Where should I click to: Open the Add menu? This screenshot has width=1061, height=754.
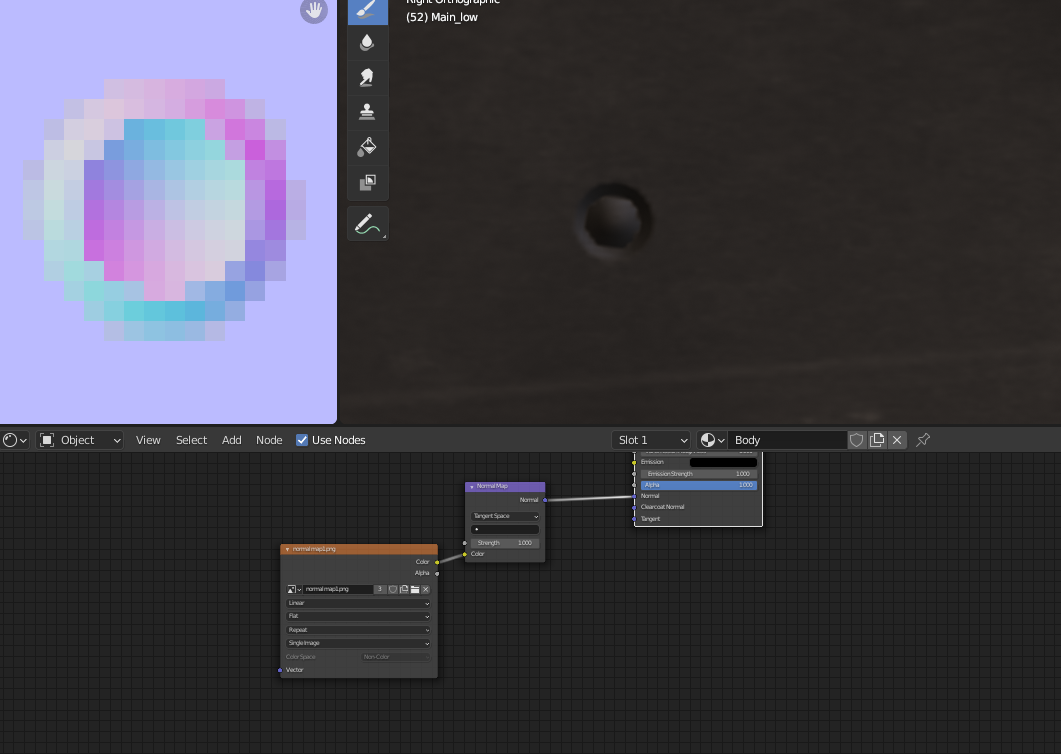[231, 439]
